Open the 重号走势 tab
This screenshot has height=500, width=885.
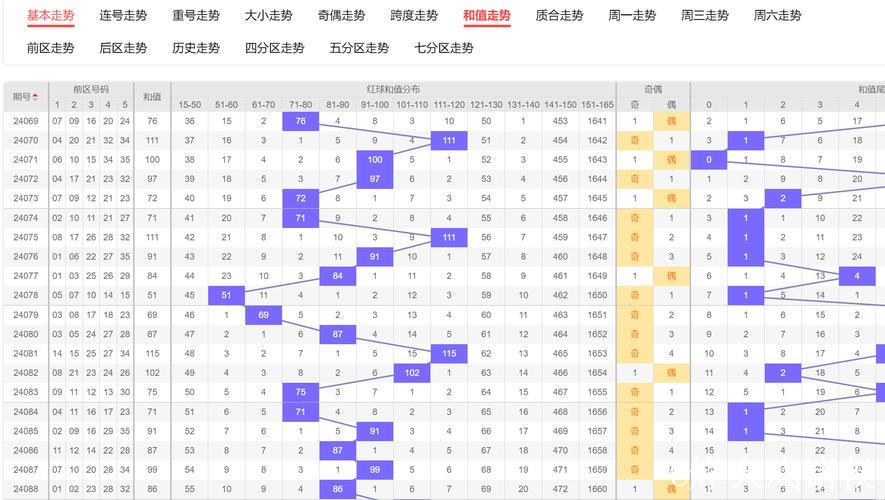click(x=196, y=16)
